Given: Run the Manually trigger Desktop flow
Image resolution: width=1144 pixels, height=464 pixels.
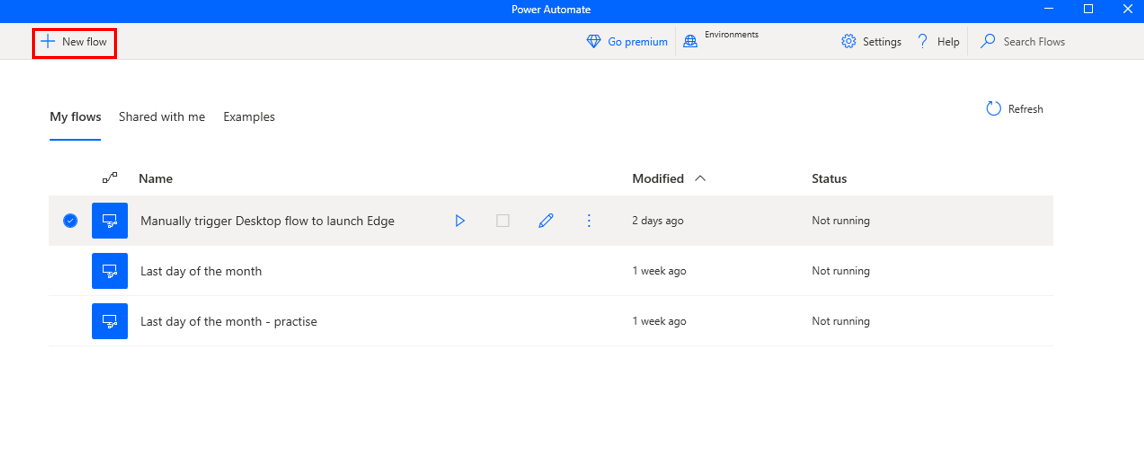Looking at the screenshot, I should 460,220.
